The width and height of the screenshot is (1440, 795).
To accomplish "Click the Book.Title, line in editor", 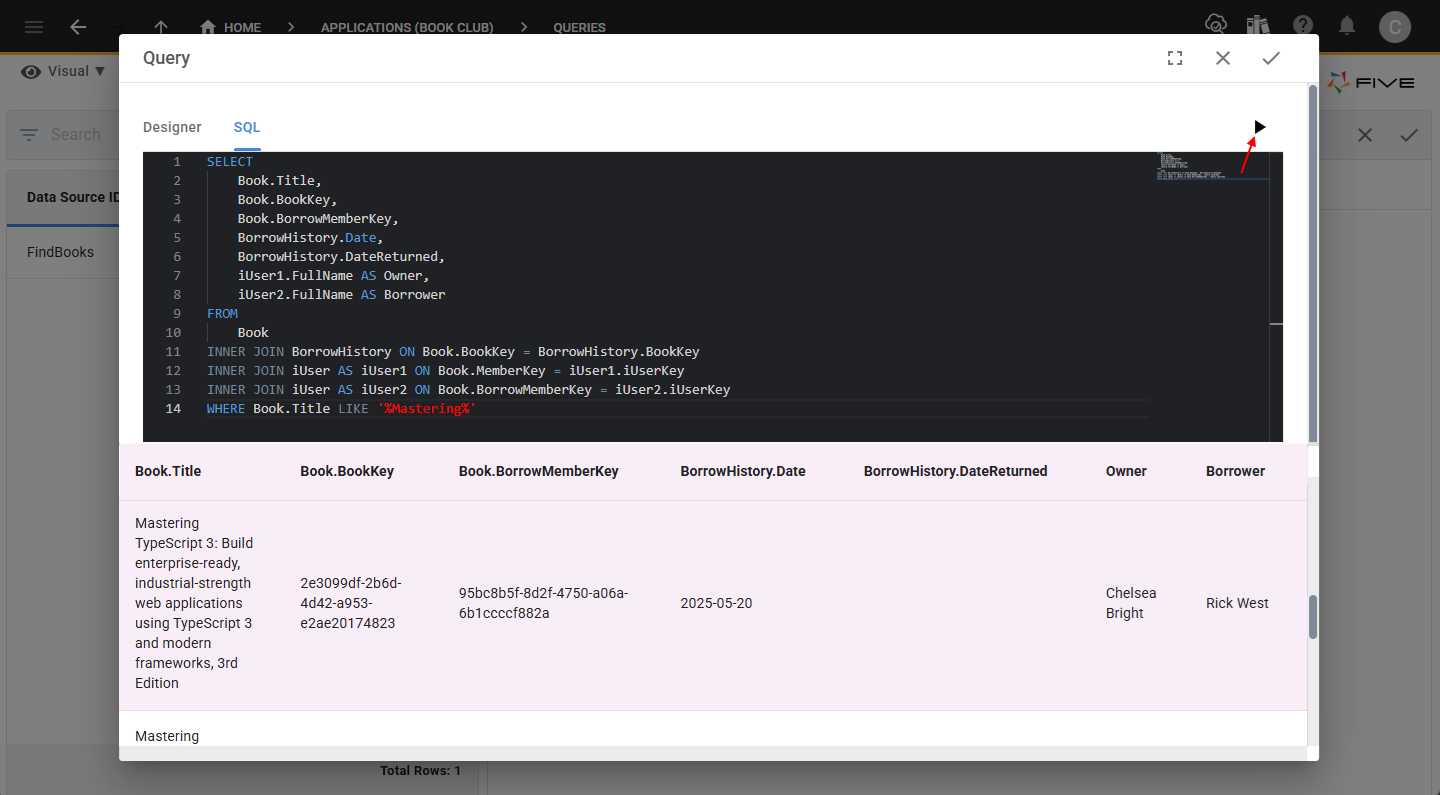I will pos(279,181).
